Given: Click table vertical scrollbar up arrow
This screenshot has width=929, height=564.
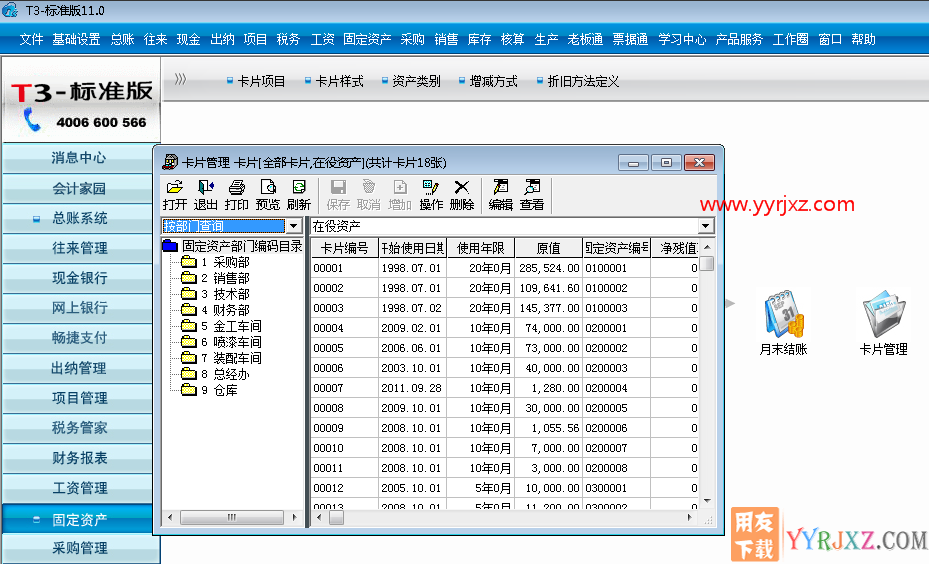Looking at the screenshot, I should 707,246.
